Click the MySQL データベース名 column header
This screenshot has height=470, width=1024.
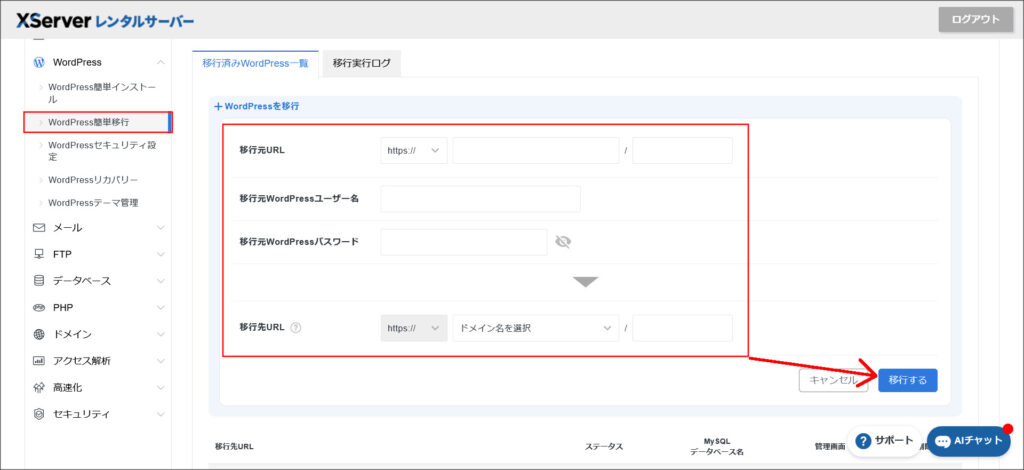coord(716,447)
